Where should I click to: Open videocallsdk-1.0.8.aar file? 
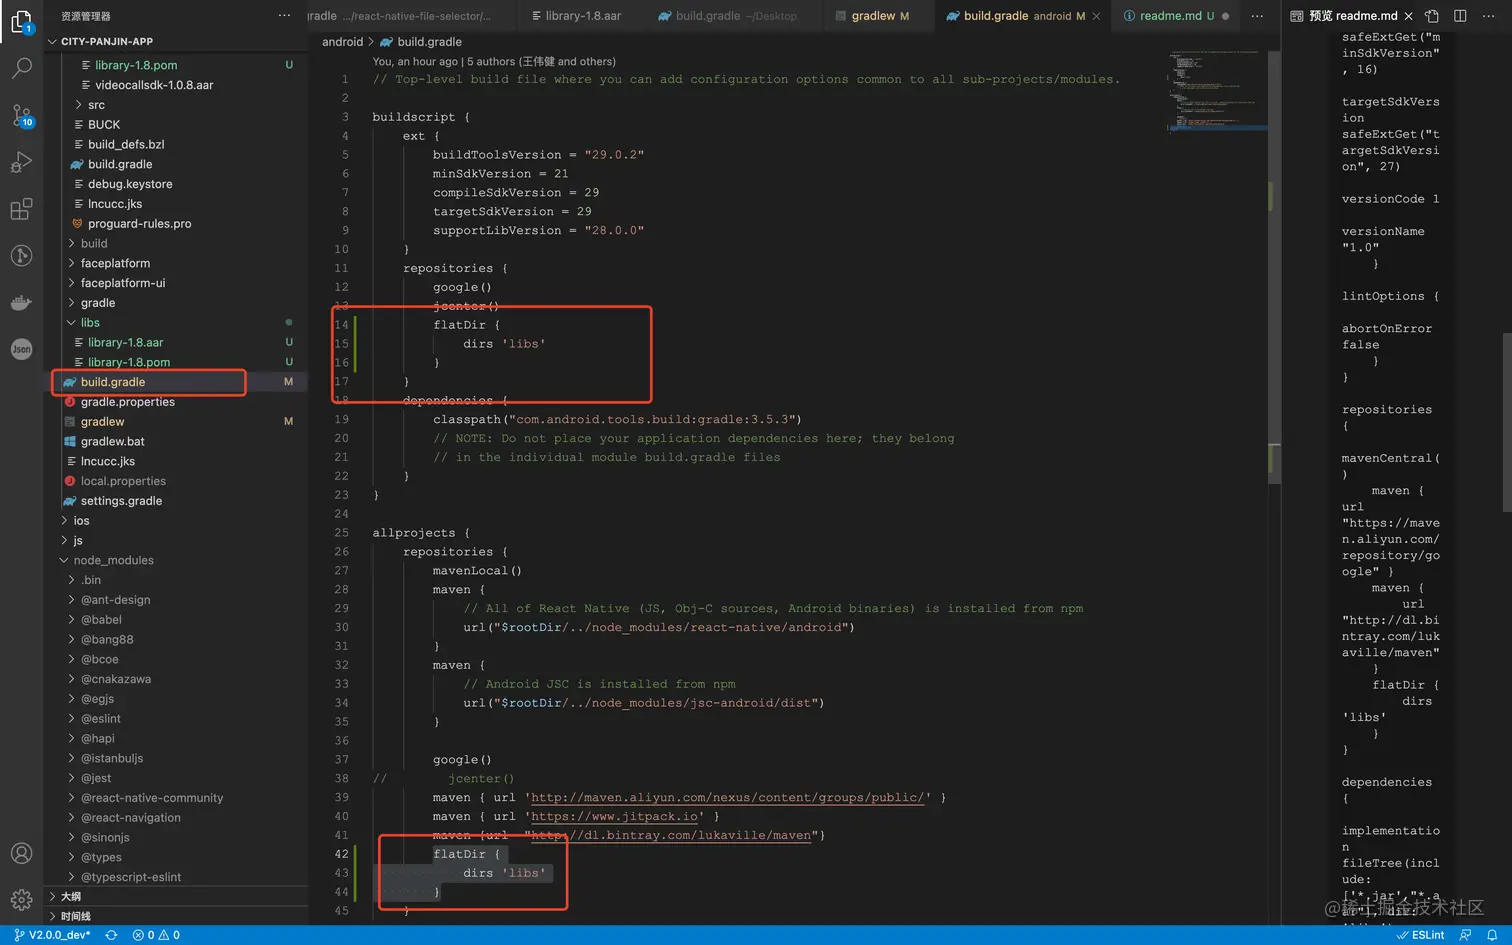click(x=154, y=85)
